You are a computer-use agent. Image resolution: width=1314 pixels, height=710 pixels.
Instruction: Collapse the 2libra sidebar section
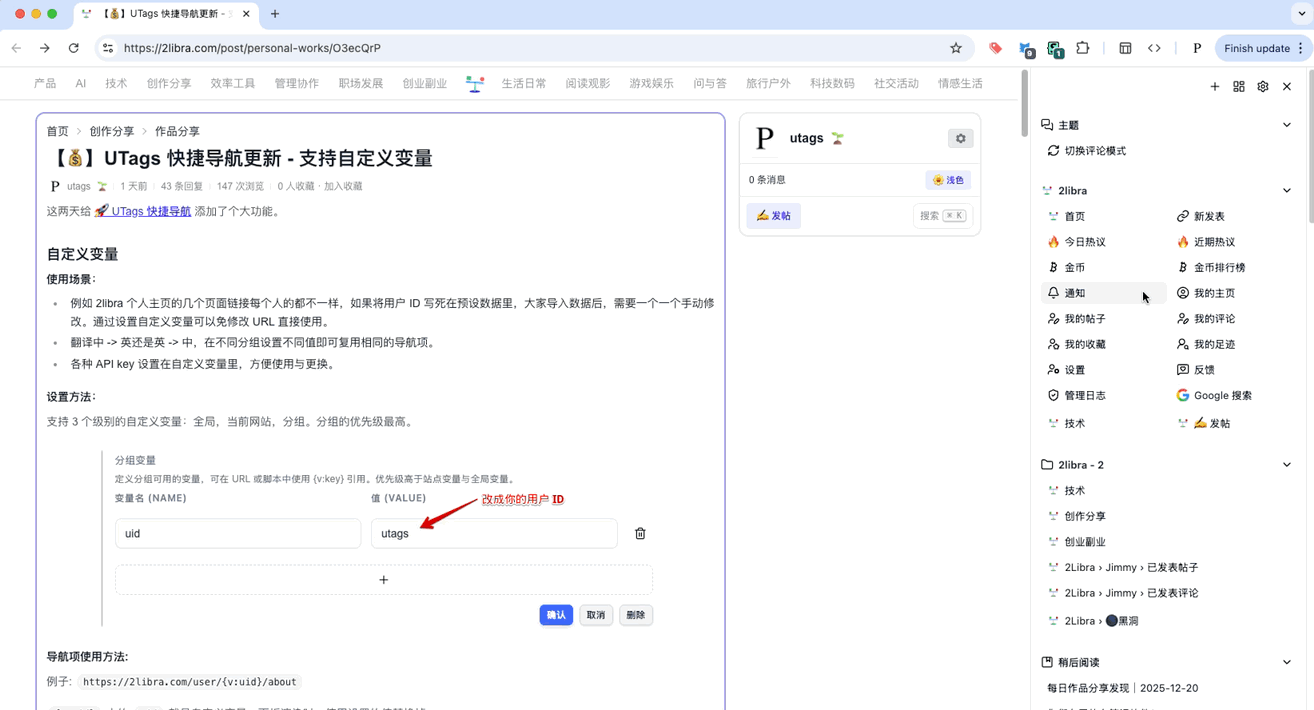point(1288,190)
